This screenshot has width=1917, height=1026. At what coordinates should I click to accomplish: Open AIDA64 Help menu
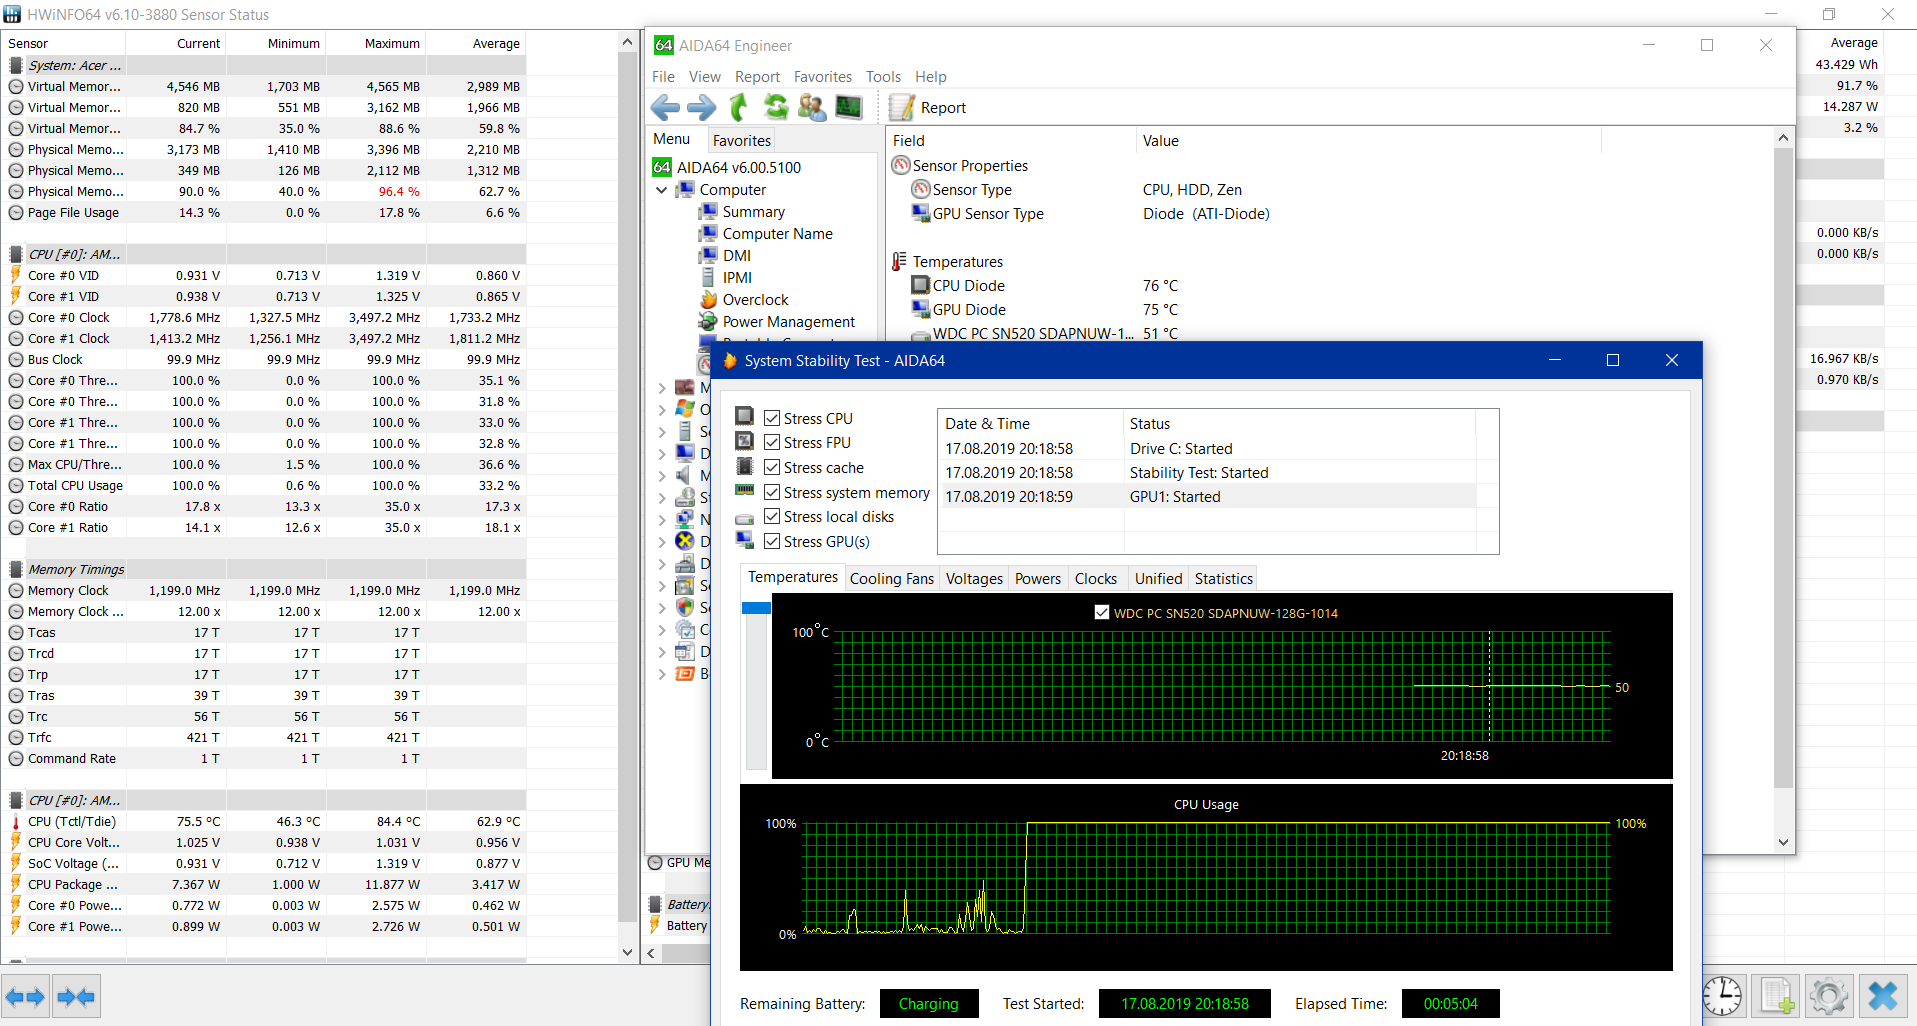pyautogui.click(x=930, y=77)
